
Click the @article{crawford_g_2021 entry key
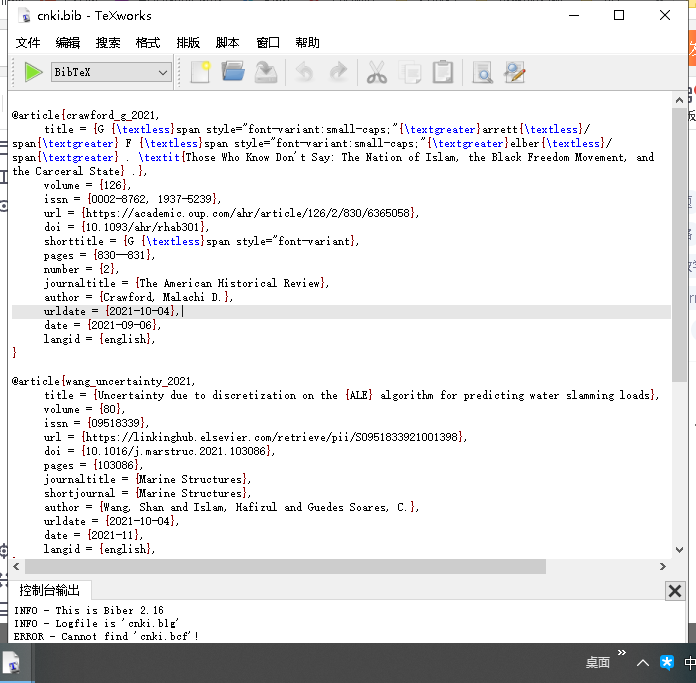[x=86, y=115]
